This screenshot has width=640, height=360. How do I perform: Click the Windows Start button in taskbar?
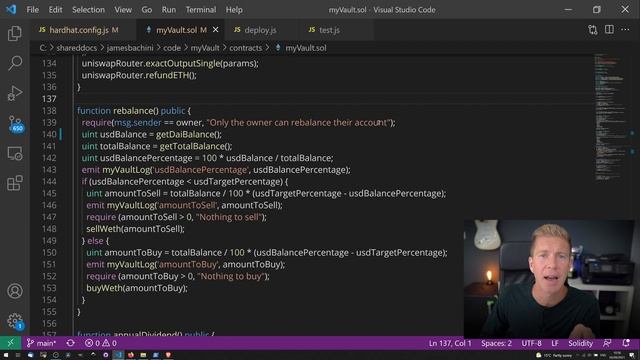tap(6, 355)
